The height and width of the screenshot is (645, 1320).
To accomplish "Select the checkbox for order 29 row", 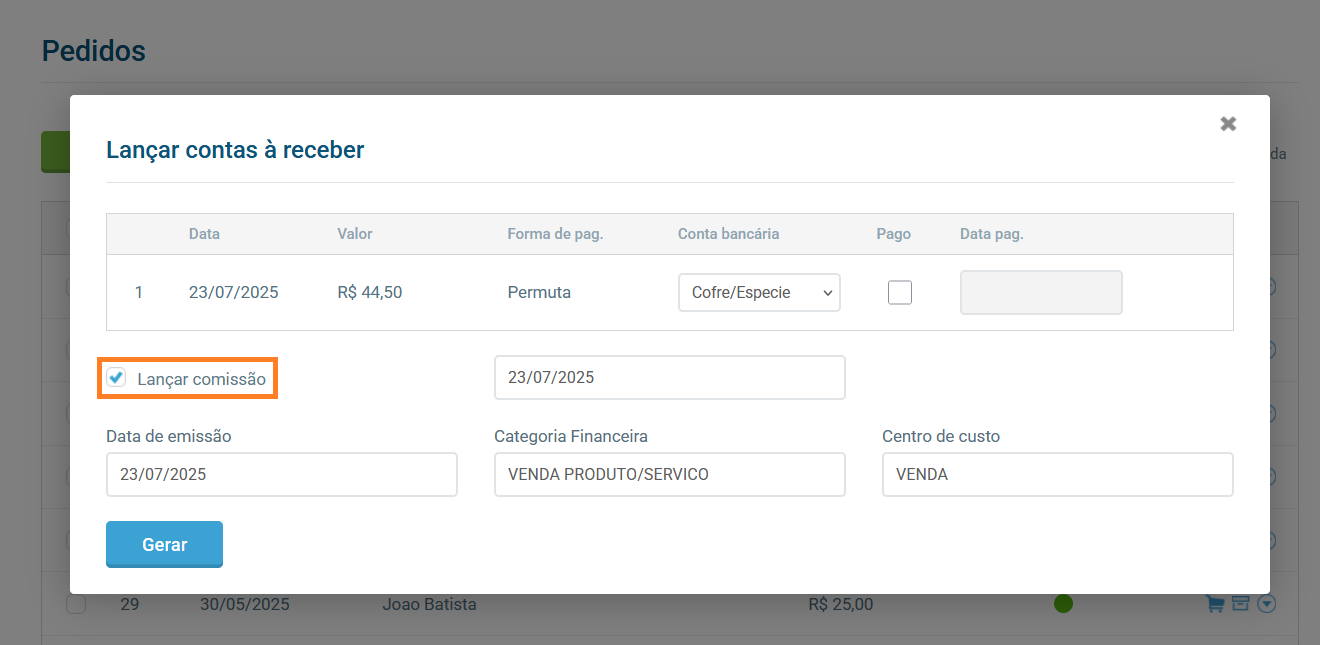I will [76, 605].
